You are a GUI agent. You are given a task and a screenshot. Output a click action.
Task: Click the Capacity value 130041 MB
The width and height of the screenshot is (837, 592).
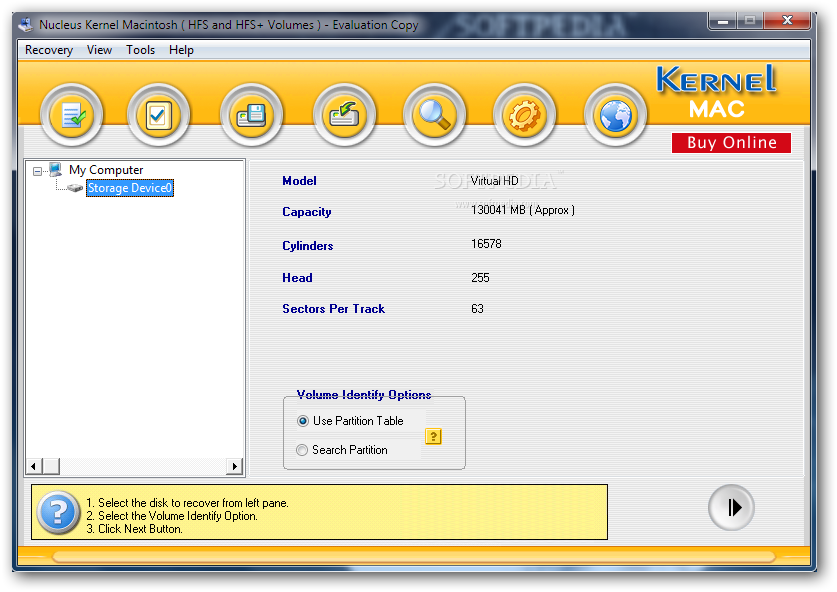tap(523, 210)
